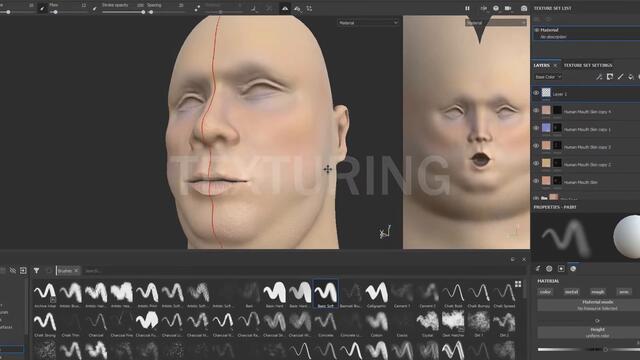
Task: Select Material in Texture Set List
Action: tap(587, 33)
